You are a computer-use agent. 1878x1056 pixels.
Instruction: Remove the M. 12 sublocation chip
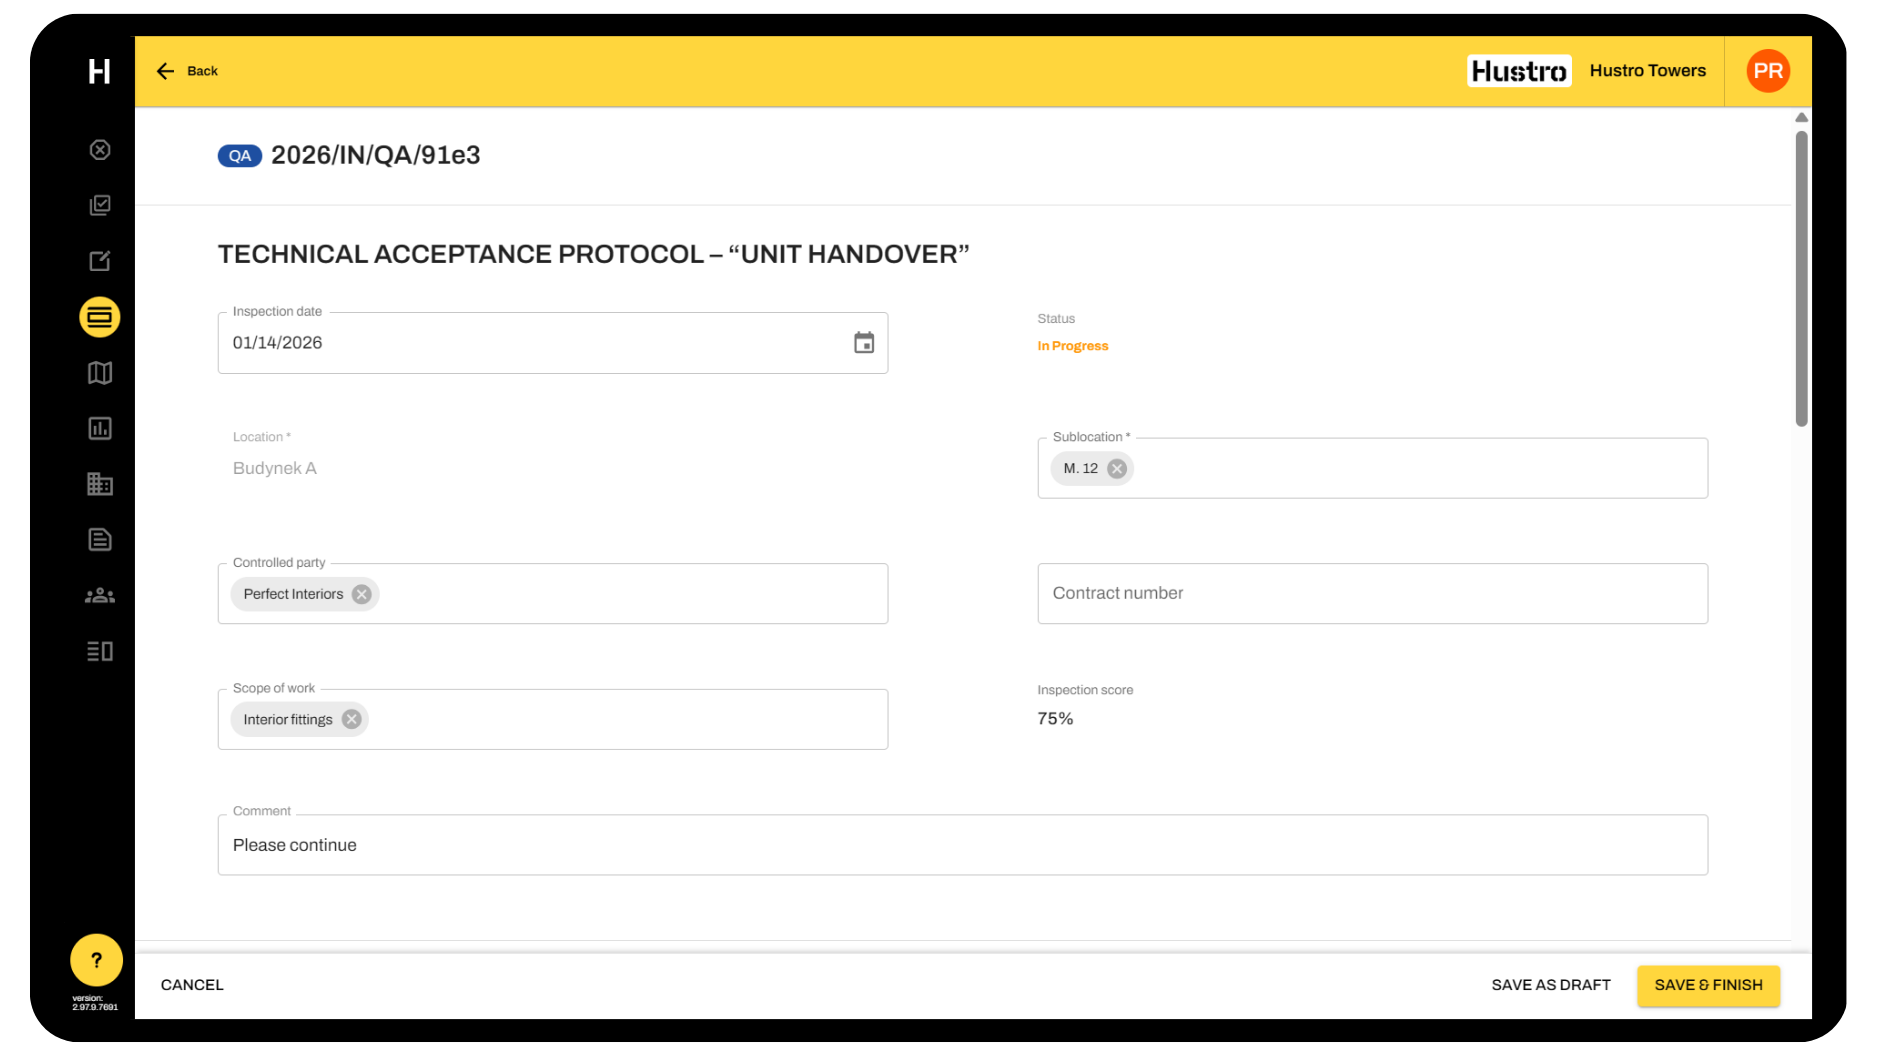pos(1117,469)
